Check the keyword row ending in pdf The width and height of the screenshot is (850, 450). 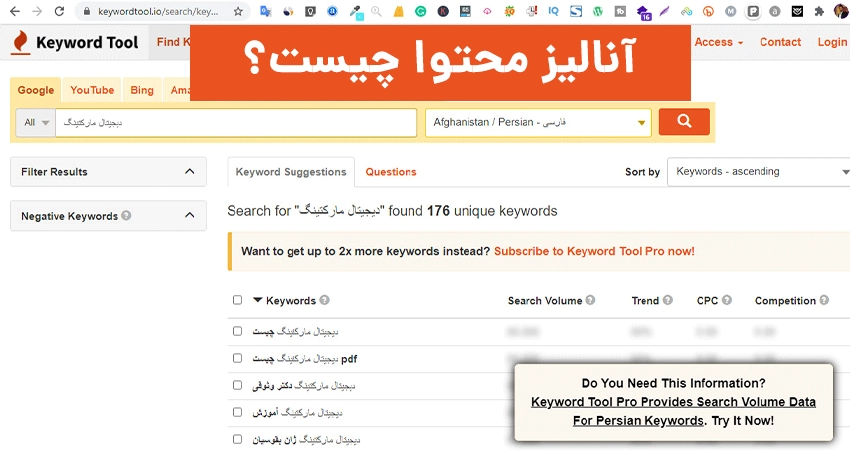coord(237,358)
